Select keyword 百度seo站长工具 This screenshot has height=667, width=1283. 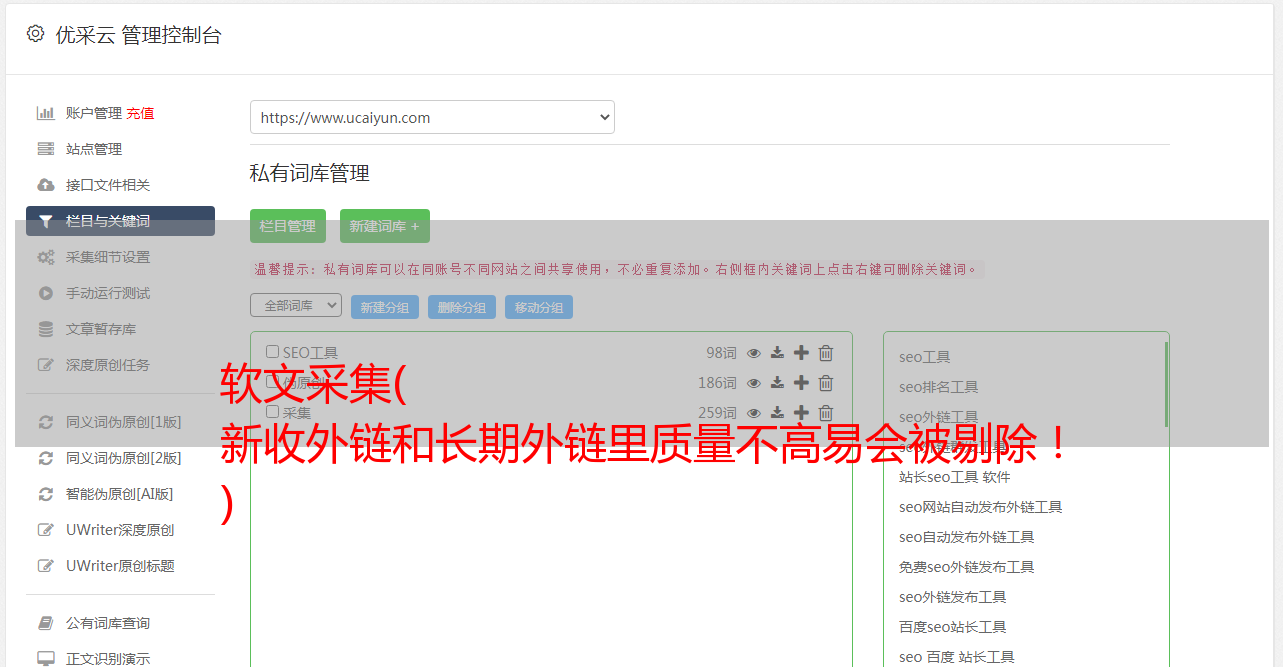[x=953, y=627]
